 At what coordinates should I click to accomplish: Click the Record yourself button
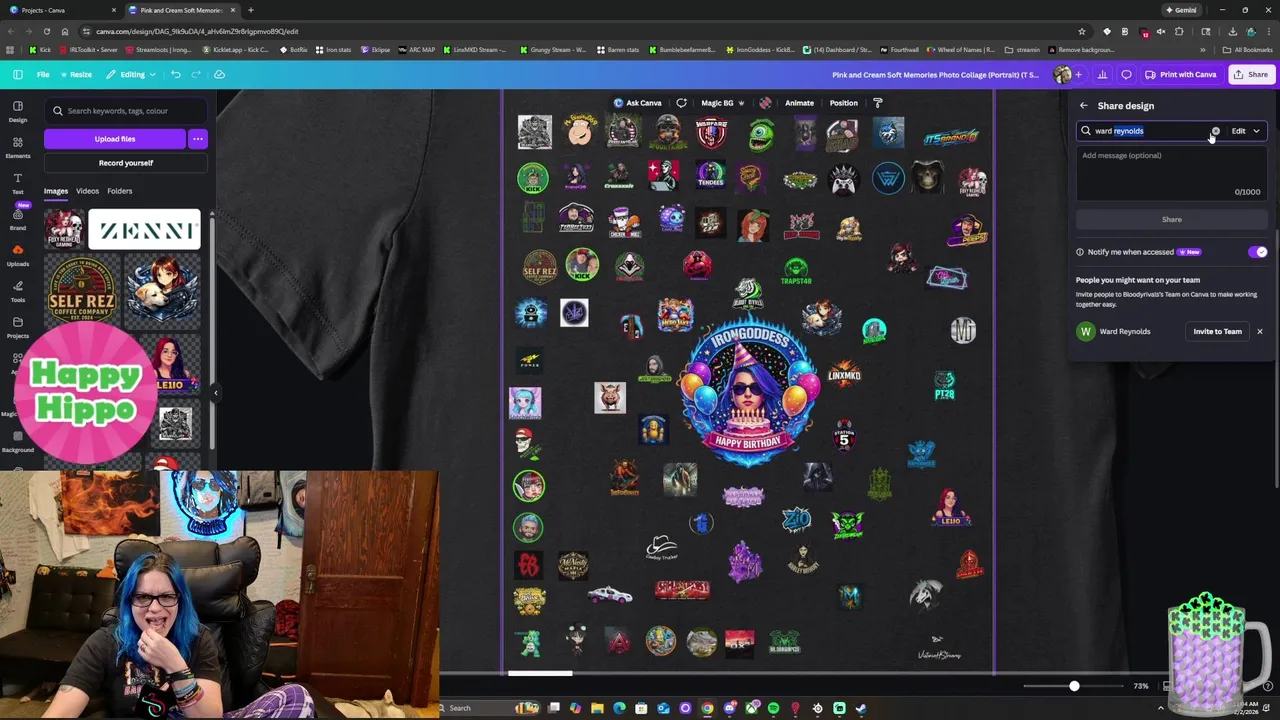[x=126, y=163]
